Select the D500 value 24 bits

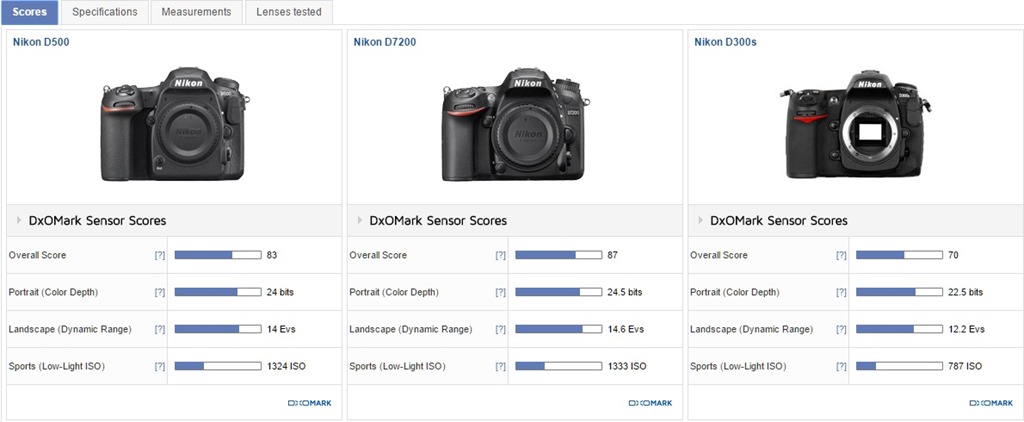point(280,293)
